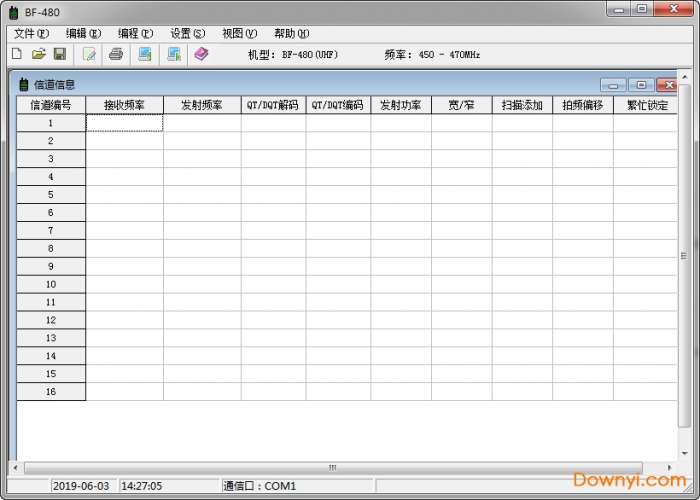This screenshot has width=700, height=500.
Task: Click channel 6 宽/窄 cell
Action: 462,212
